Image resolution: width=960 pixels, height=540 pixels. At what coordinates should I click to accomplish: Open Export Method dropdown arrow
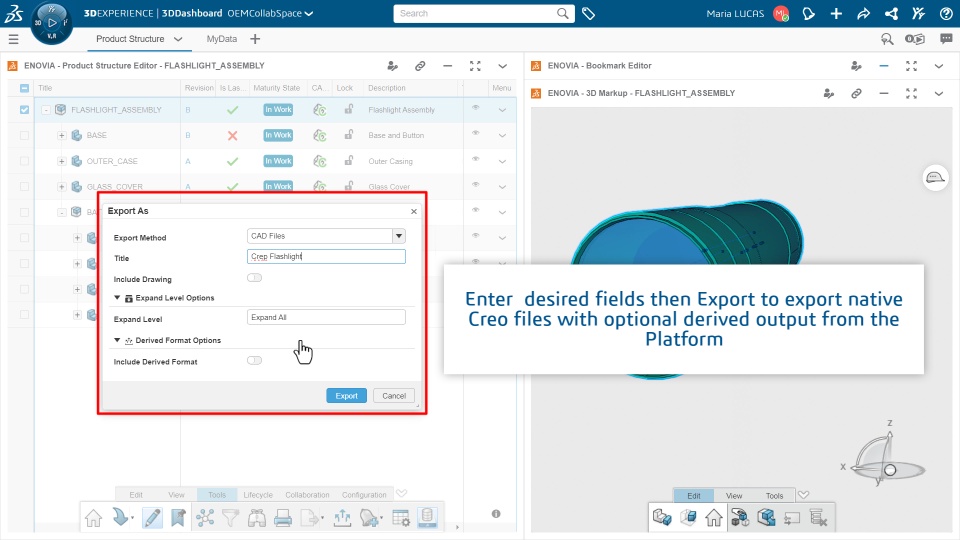click(x=399, y=236)
